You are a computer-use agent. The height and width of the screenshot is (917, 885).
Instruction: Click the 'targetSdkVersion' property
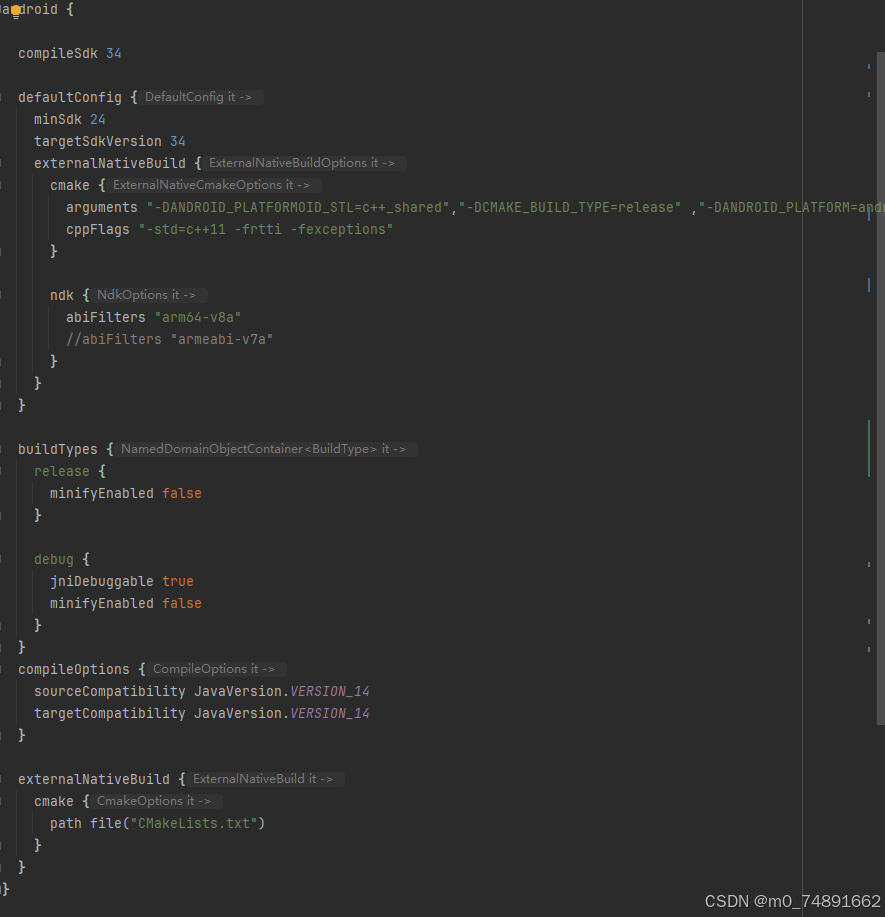98,142
